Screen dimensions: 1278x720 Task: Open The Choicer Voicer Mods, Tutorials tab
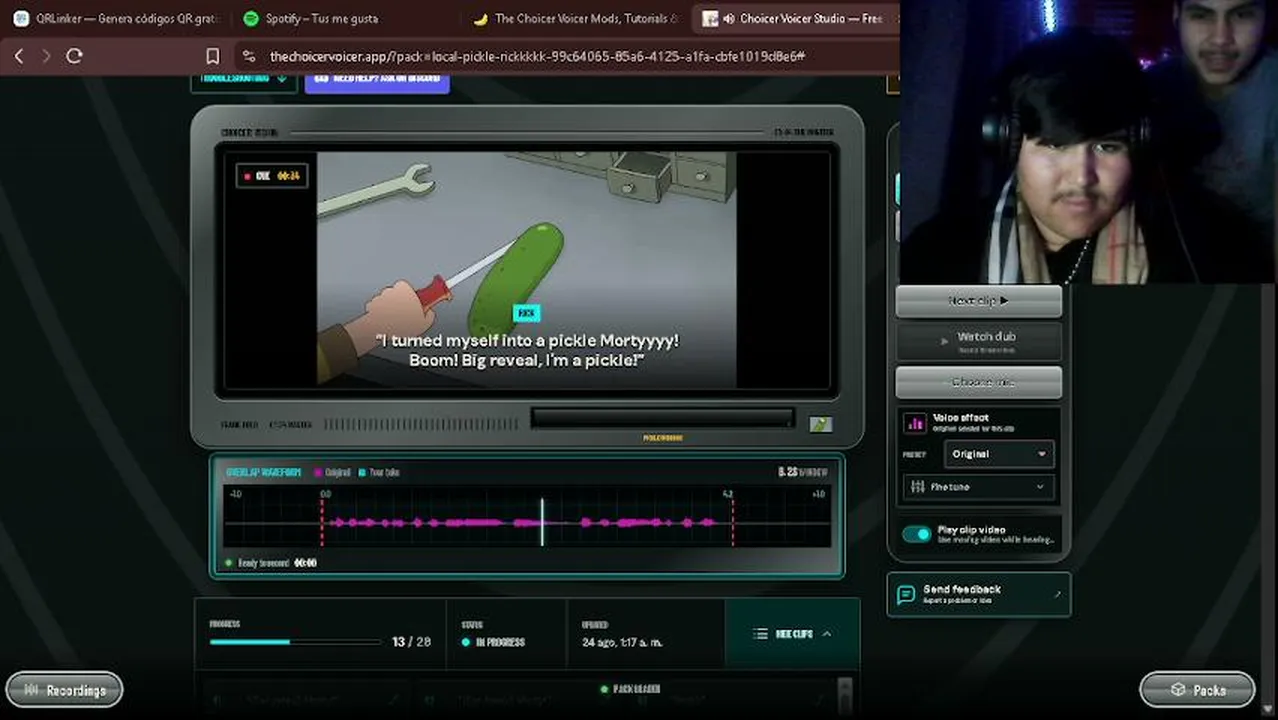pos(576,18)
